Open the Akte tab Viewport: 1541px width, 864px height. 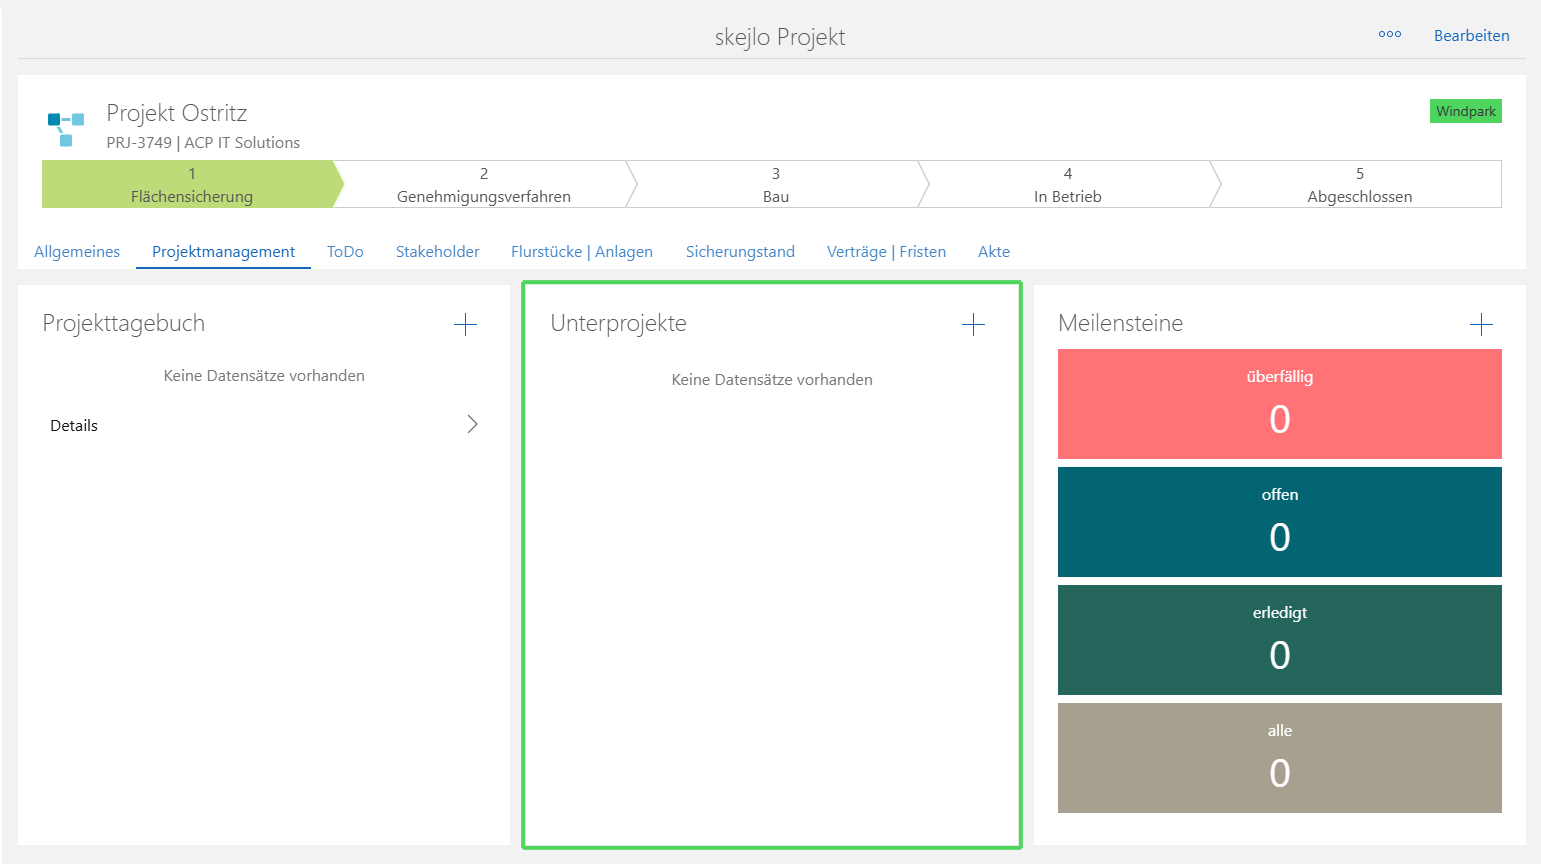[x=993, y=252]
